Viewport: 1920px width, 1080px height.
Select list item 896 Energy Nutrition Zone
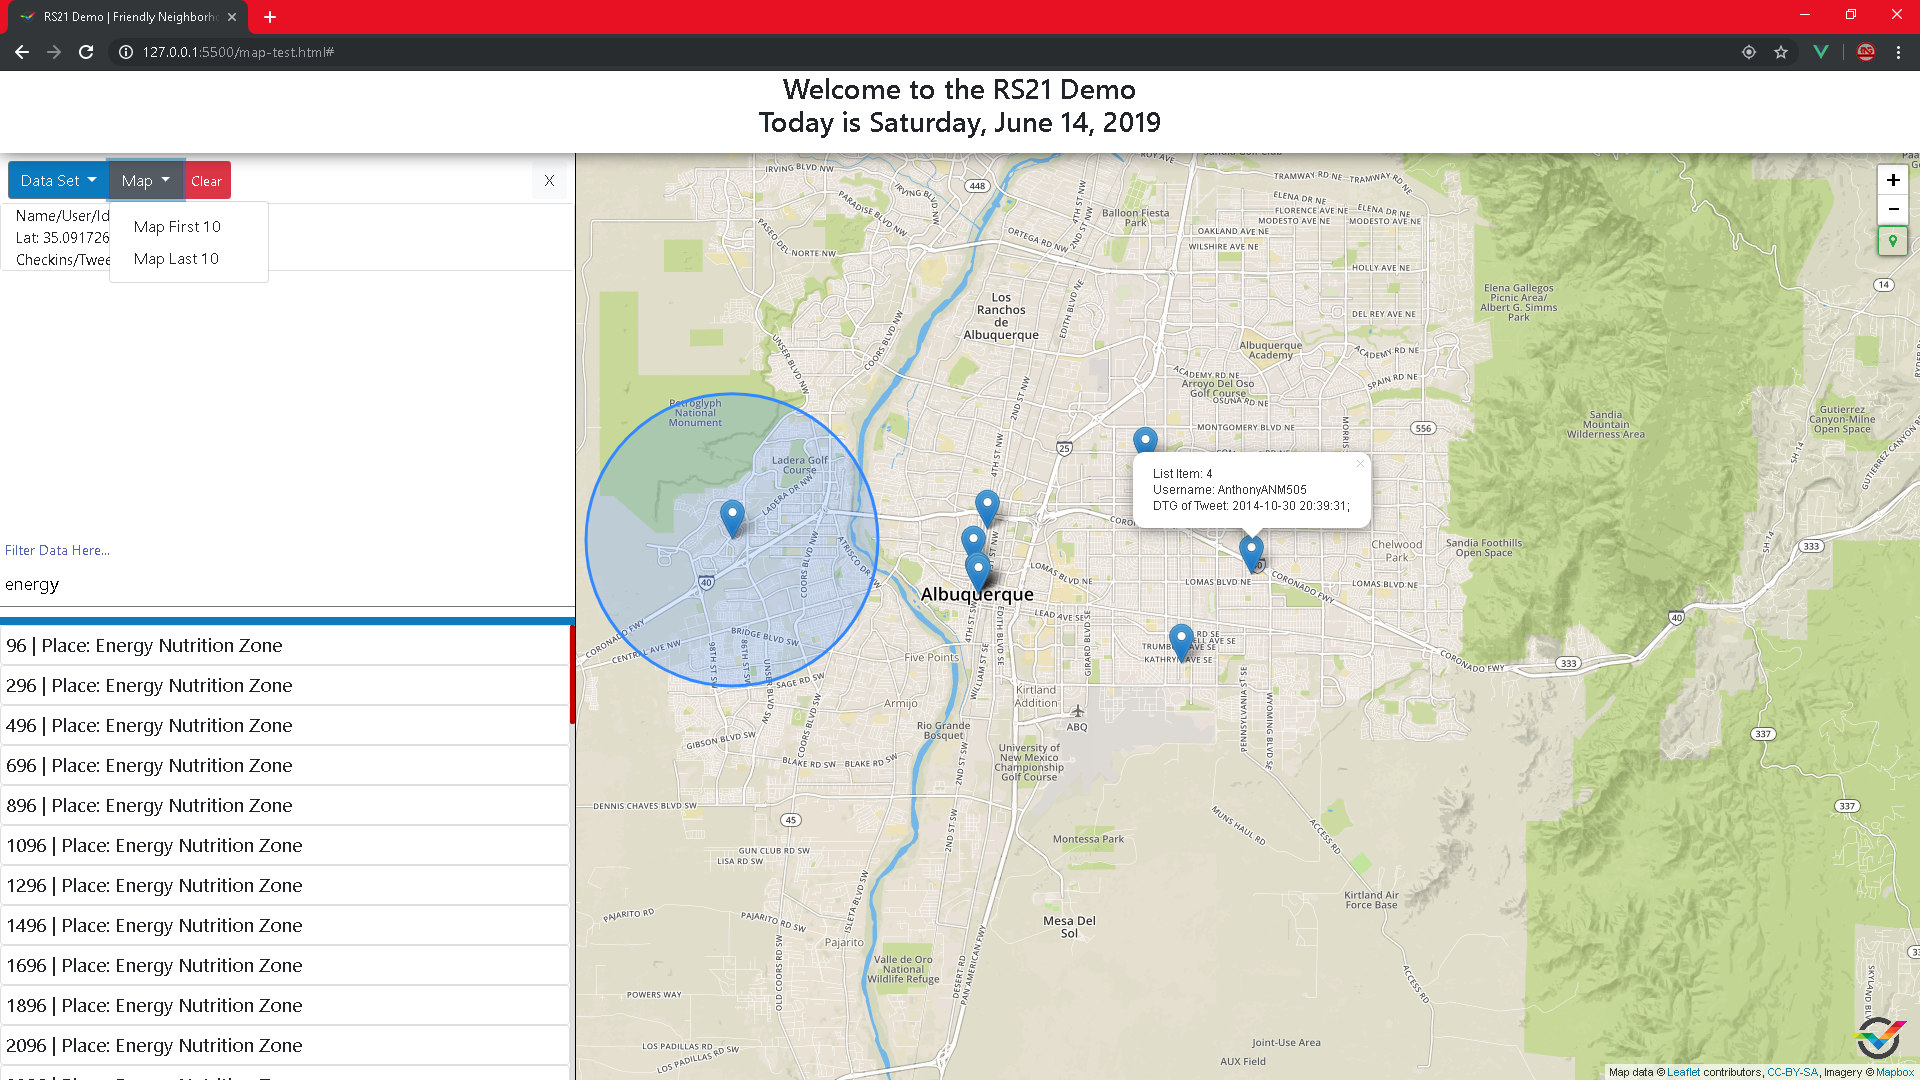point(285,805)
